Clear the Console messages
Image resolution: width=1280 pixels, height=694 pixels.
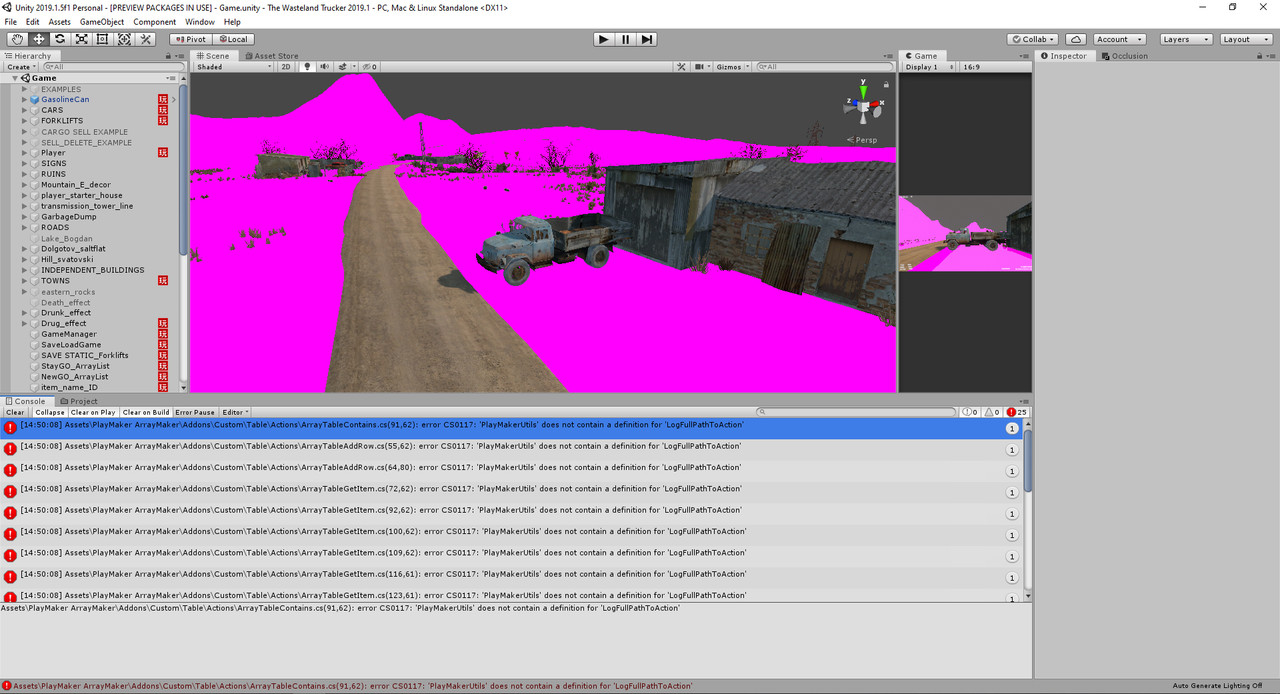click(x=15, y=412)
